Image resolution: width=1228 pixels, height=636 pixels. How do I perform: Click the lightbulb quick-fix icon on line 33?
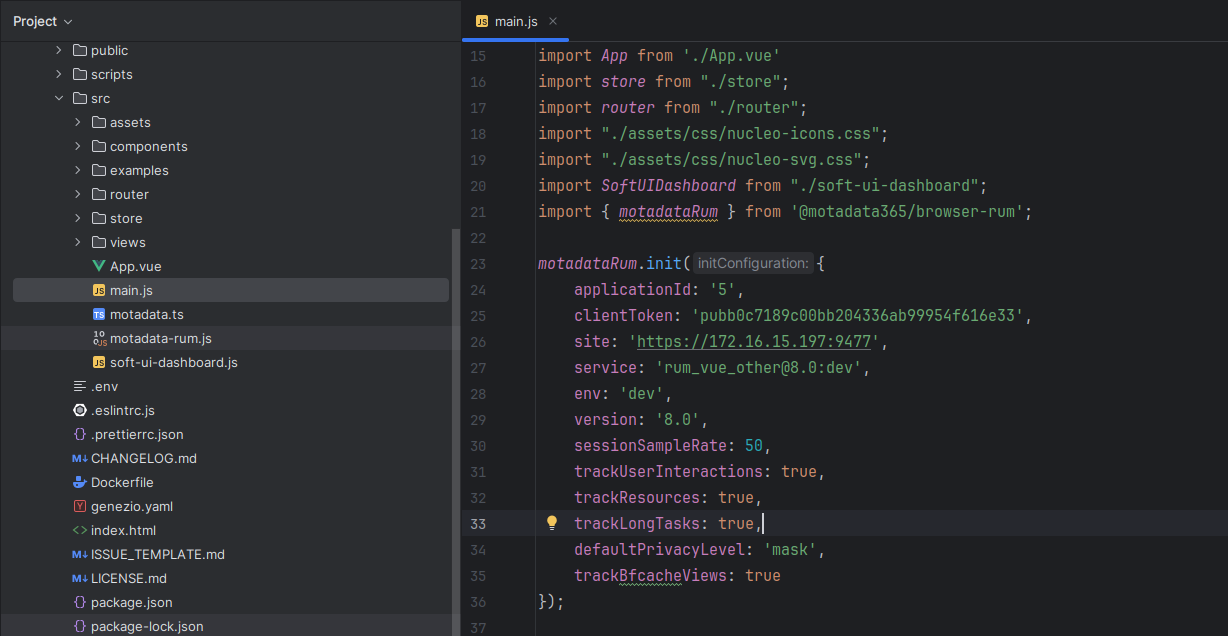point(551,523)
